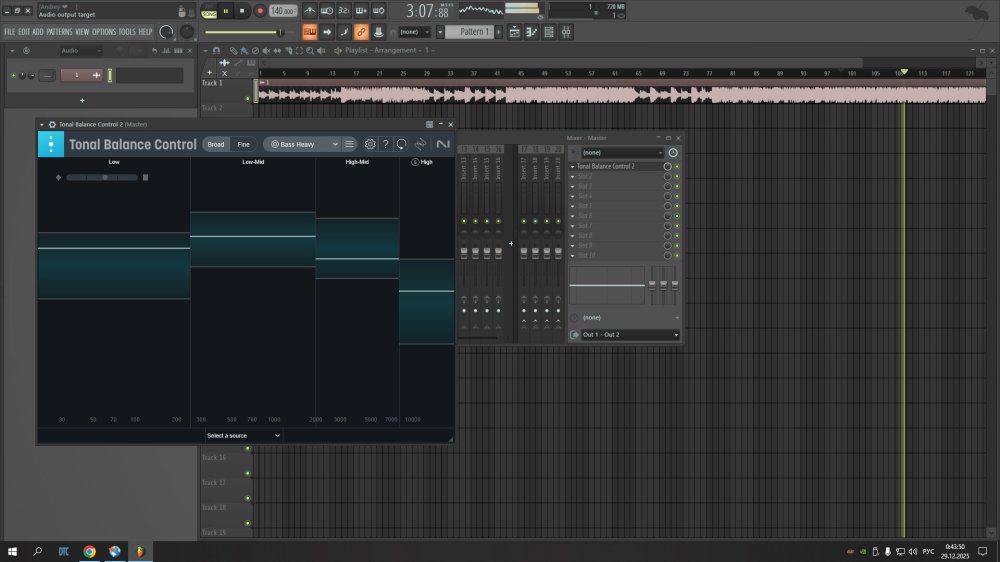Open the VIEW menu
1000x562 pixels.
point(82,32)
